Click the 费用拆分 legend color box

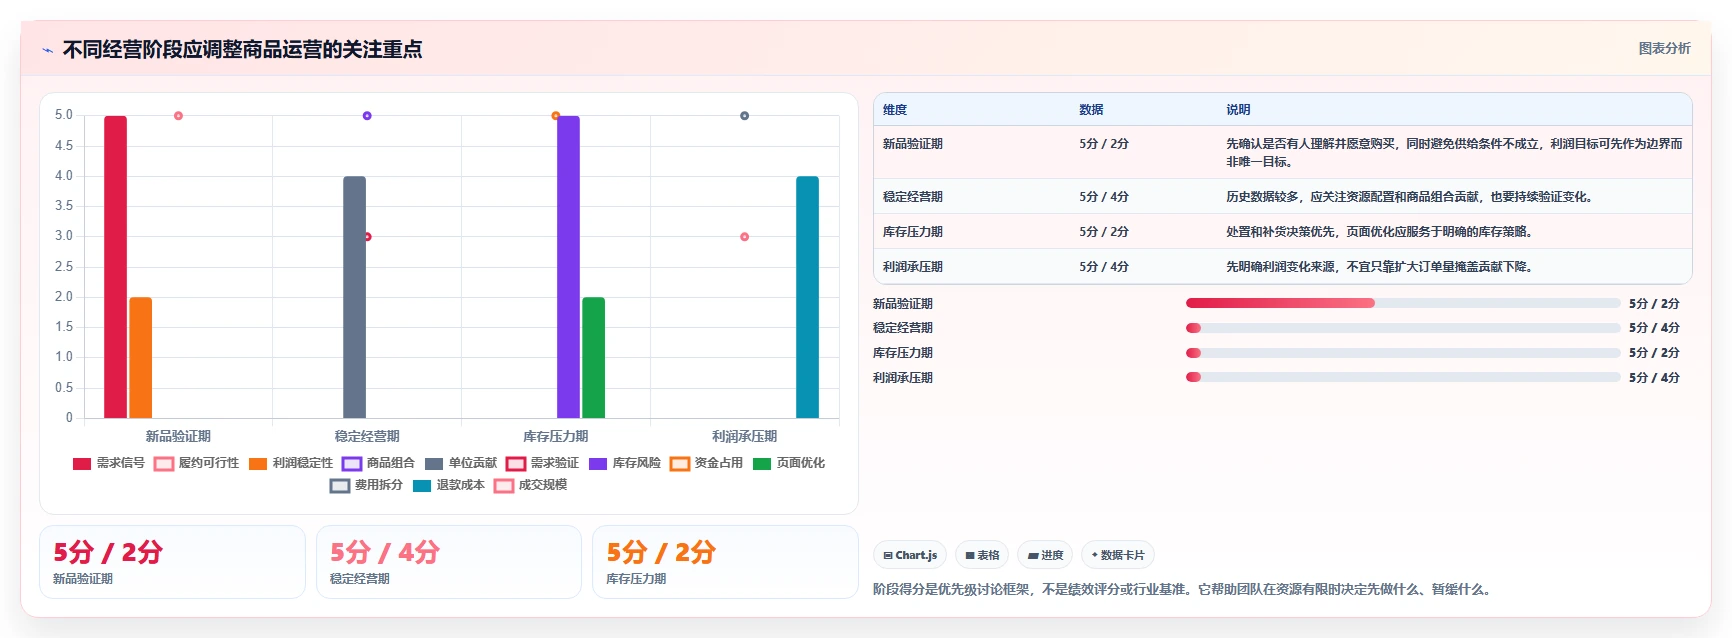(x=340, y=486)
